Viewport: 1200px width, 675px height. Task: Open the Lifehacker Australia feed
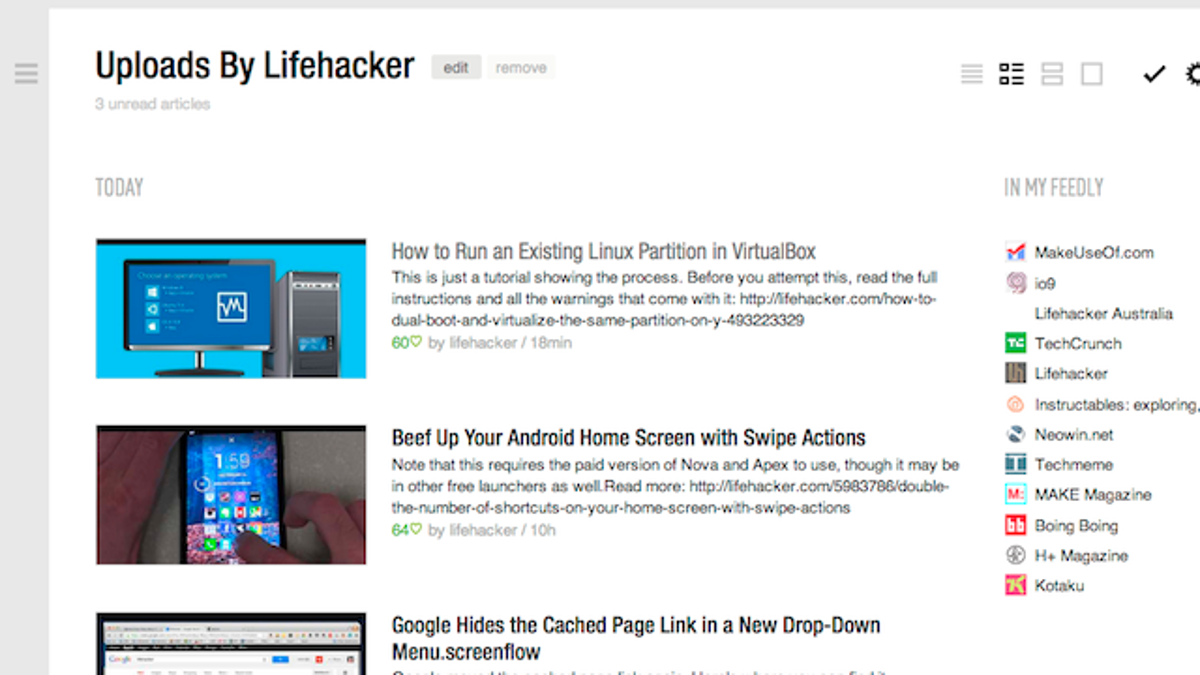[x=1103, y=313]
